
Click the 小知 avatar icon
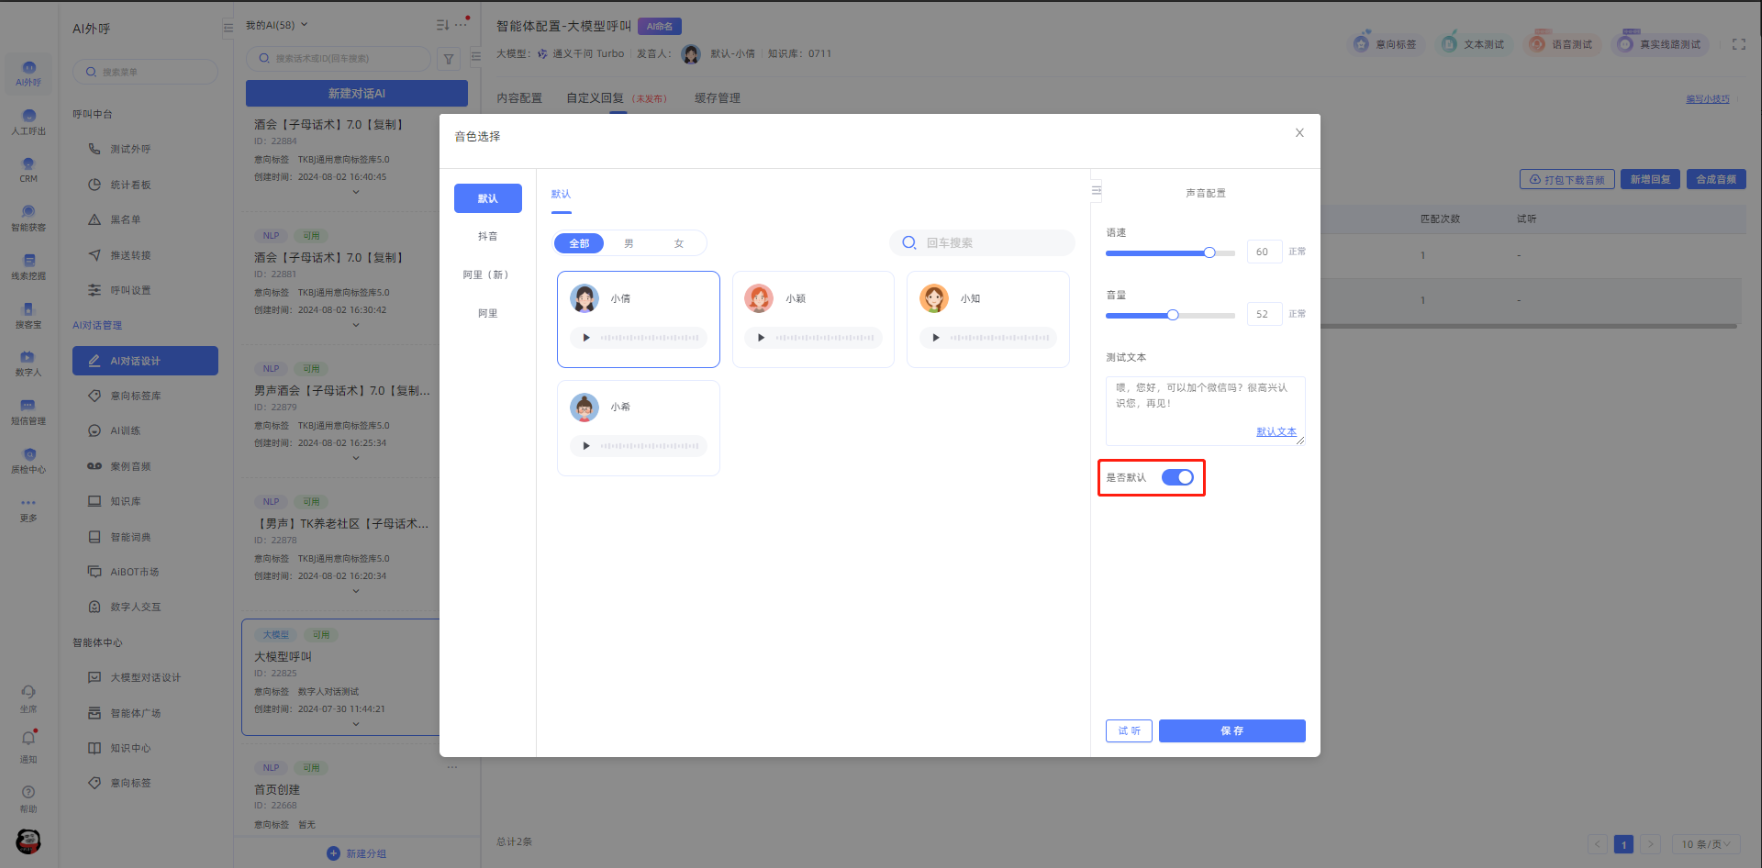(x=934, y=298)
